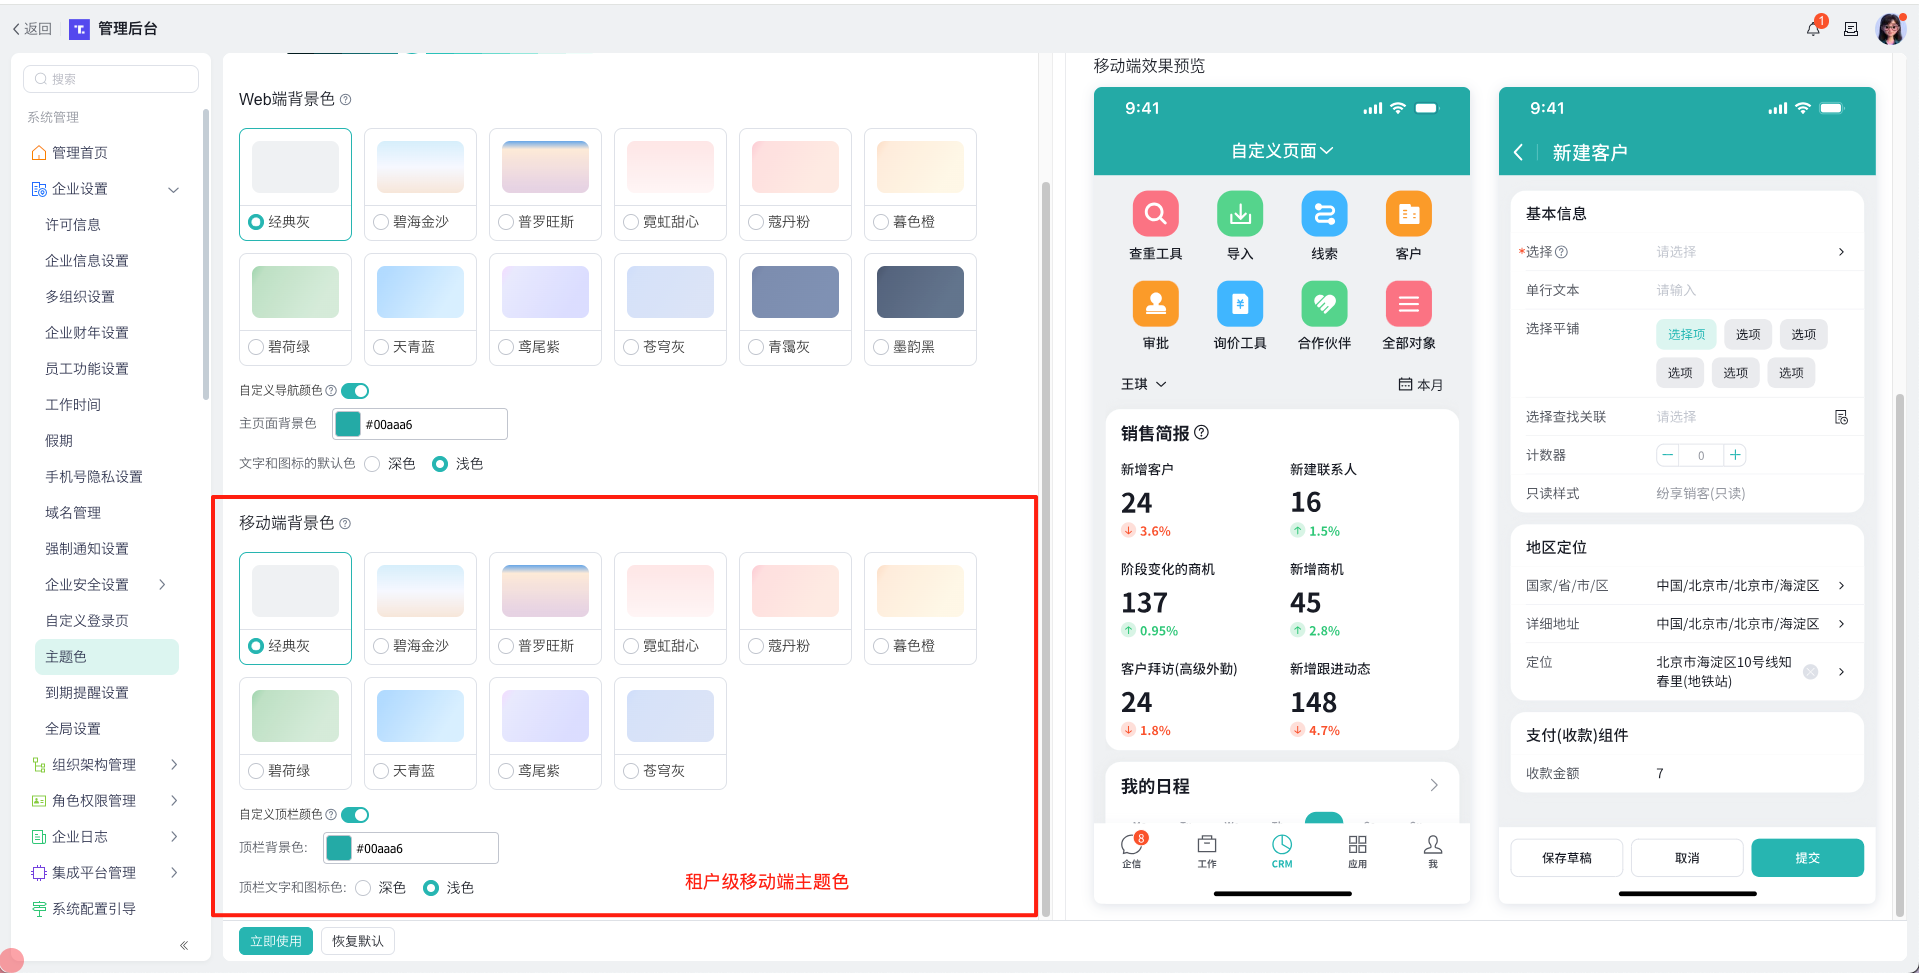Click the notification bell icon
Image resolution: width=1919 pixels, height=973 pixels.
1813,29
